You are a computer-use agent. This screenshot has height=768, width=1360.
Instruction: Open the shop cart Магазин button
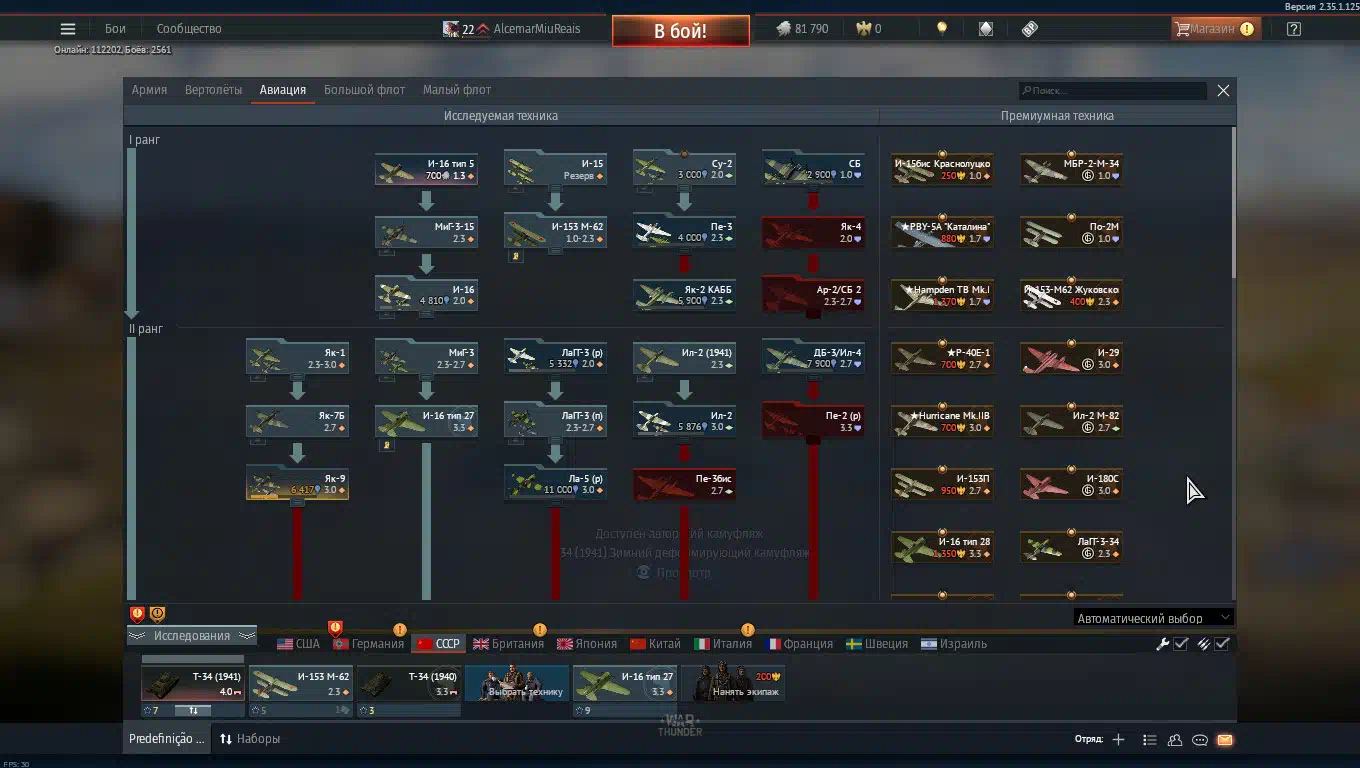[x=1216, y=29]
